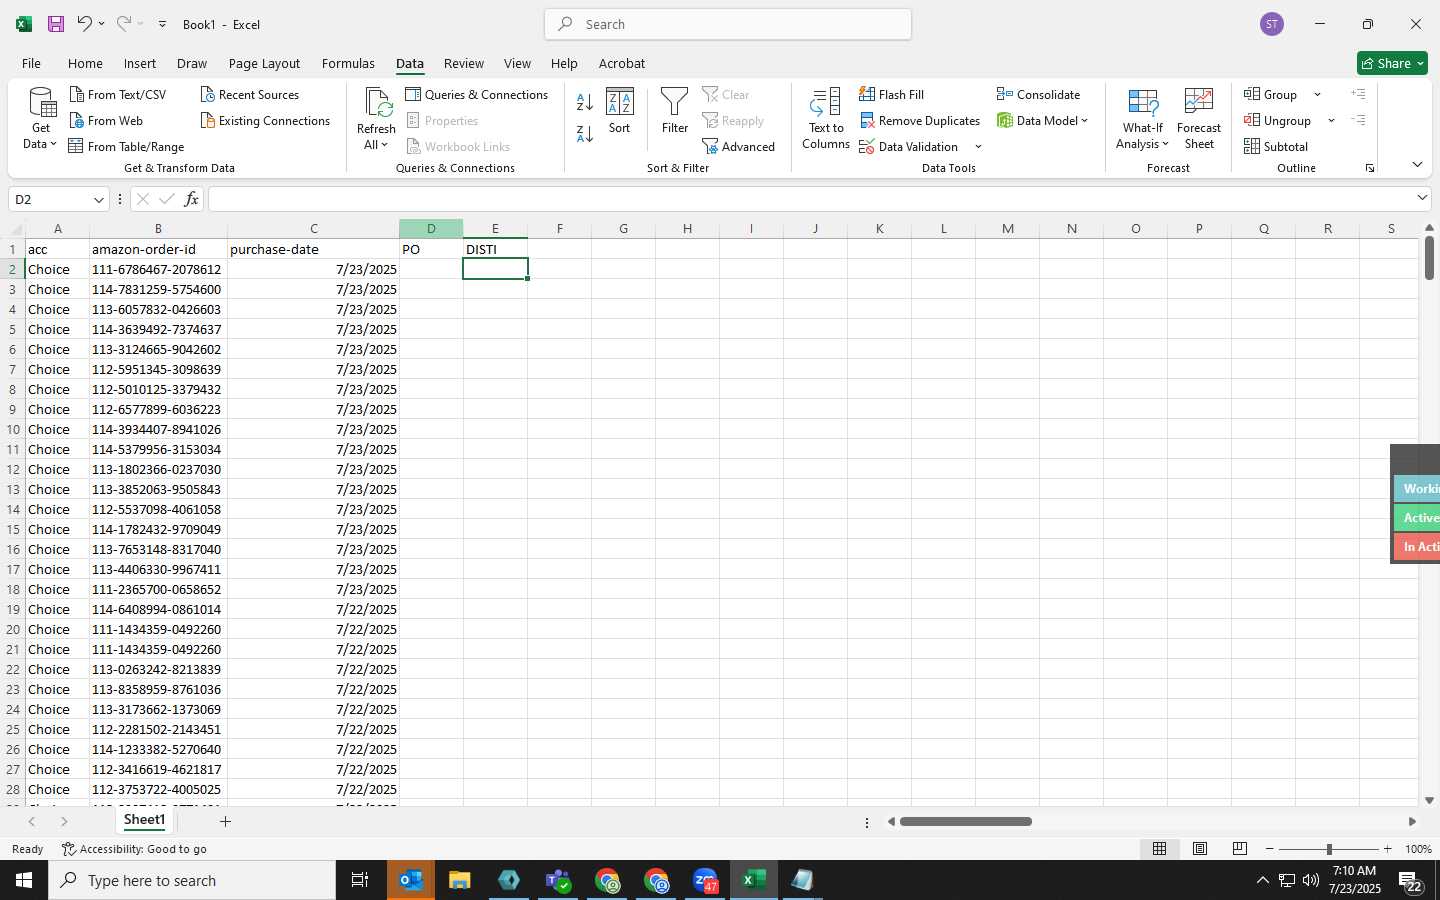1440x900 pixels.
Task: Click the Search box
Action: coord(728,24)
